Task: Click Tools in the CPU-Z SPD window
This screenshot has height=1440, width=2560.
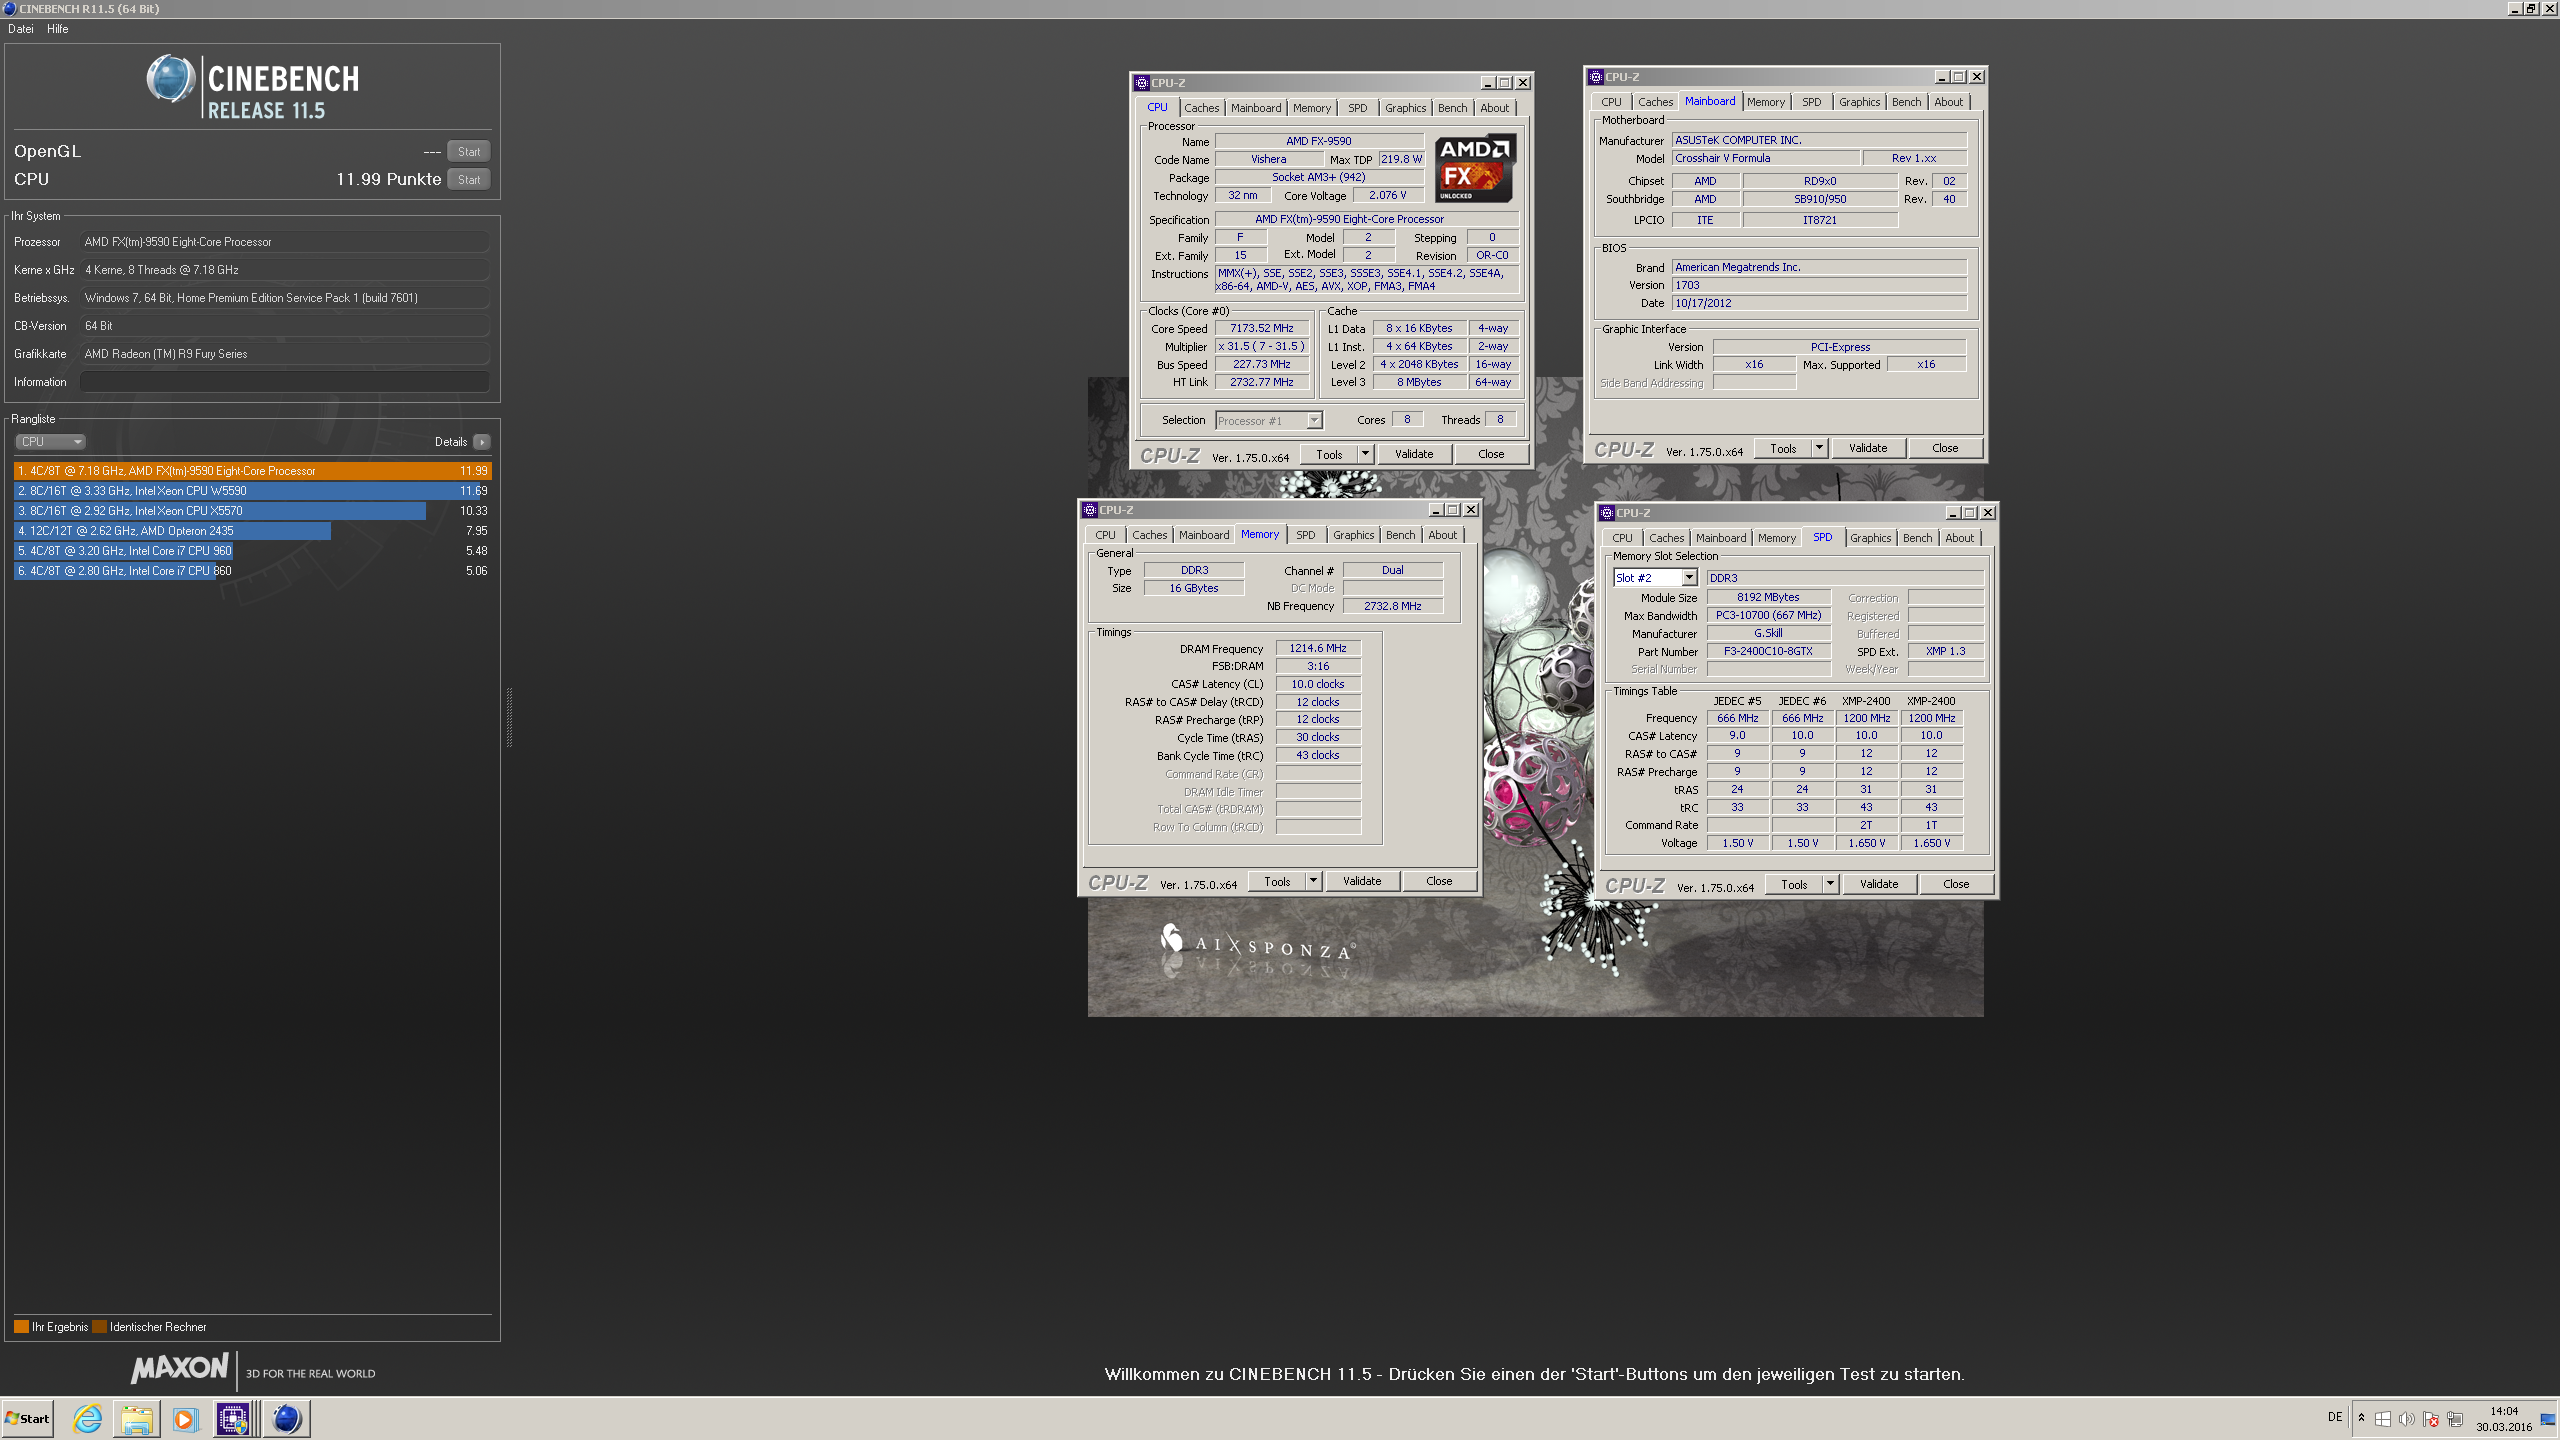Action: (1794, 884)
